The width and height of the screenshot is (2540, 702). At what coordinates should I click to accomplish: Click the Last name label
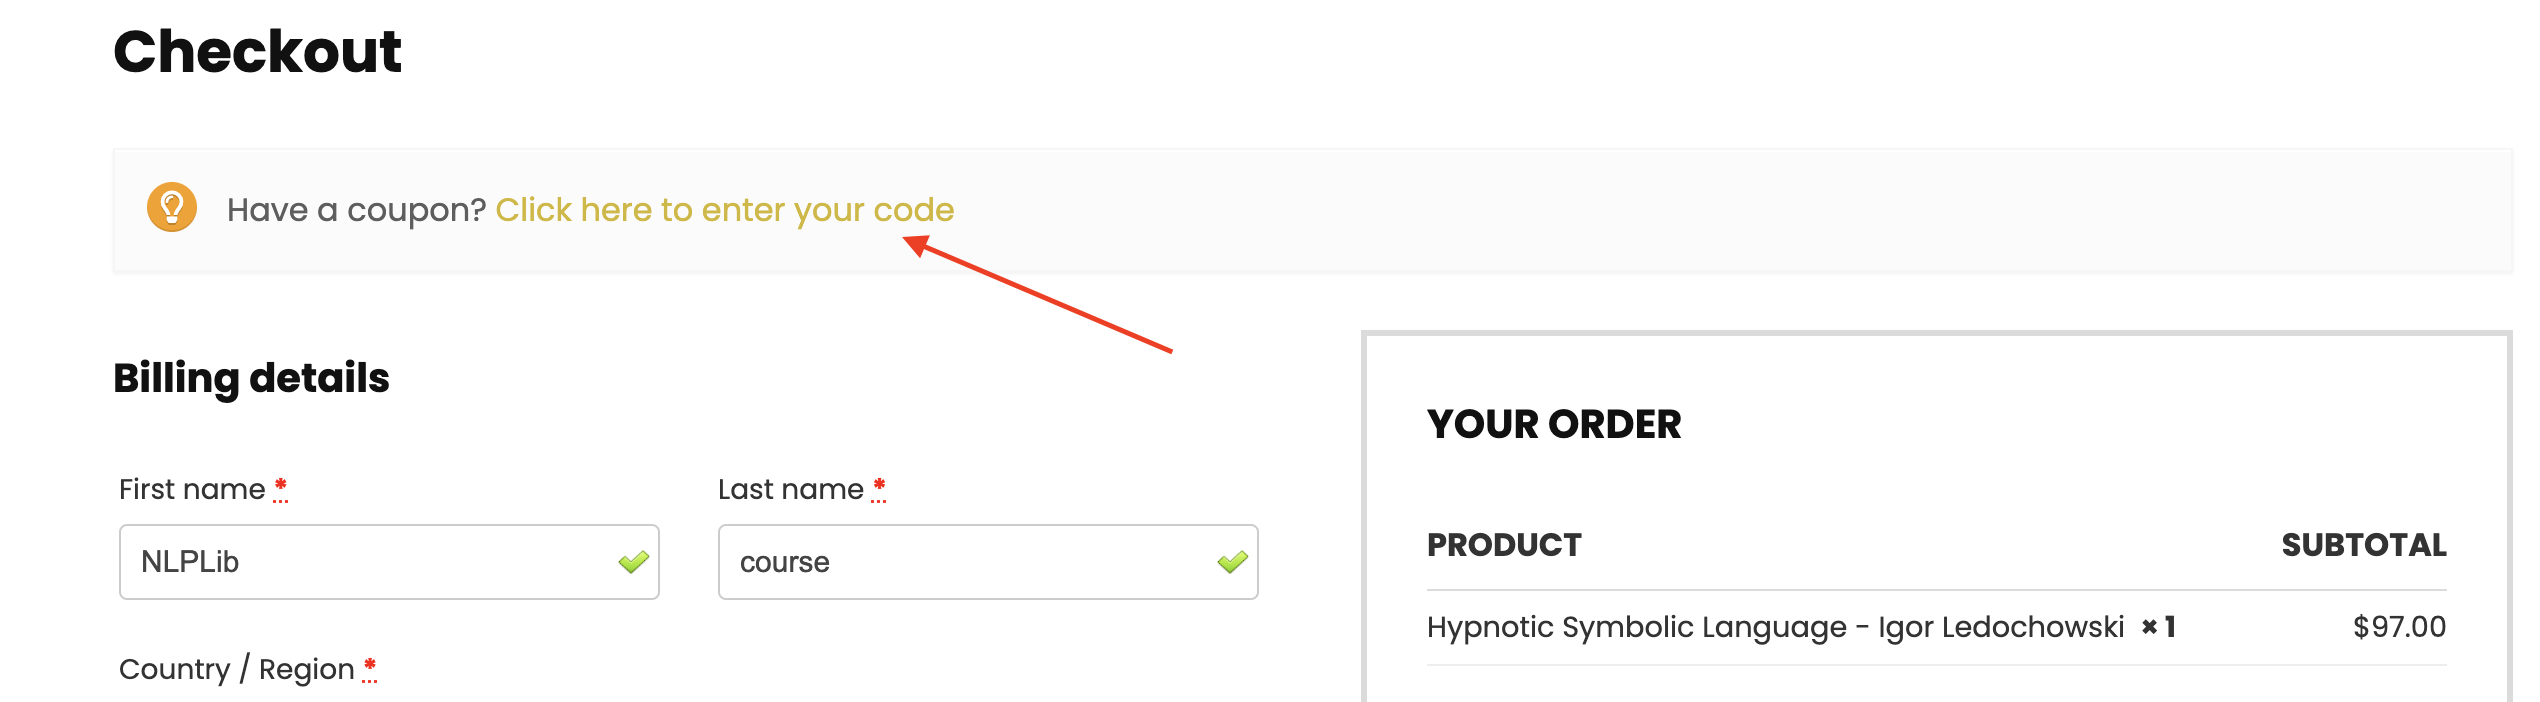click(791, 489)
